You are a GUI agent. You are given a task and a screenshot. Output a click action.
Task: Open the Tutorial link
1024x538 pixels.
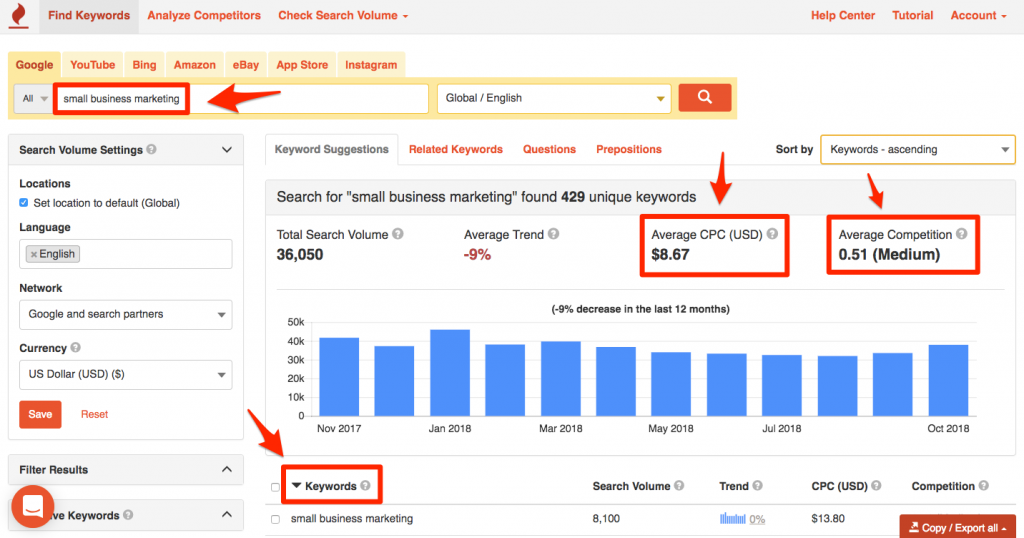click(912, 16)
